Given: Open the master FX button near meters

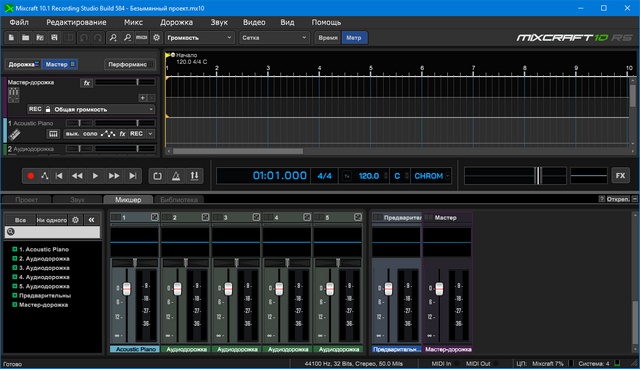Looking at the screenshot, I should [x=620, y=176].
